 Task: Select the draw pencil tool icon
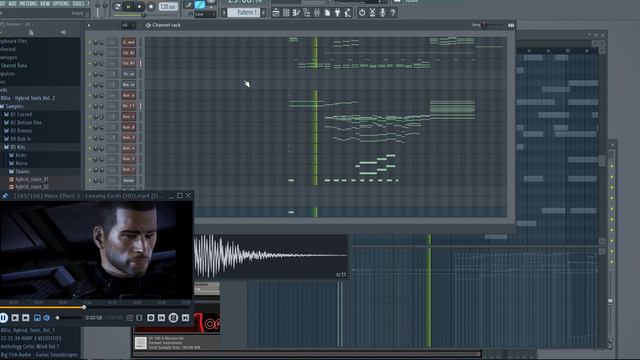tap(189, 5)
